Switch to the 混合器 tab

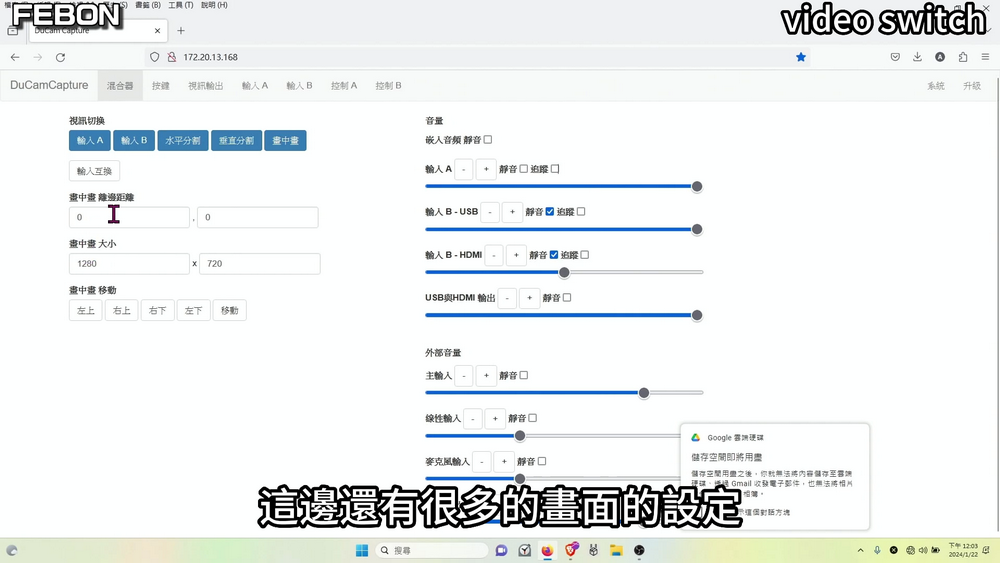click(120, 85)
